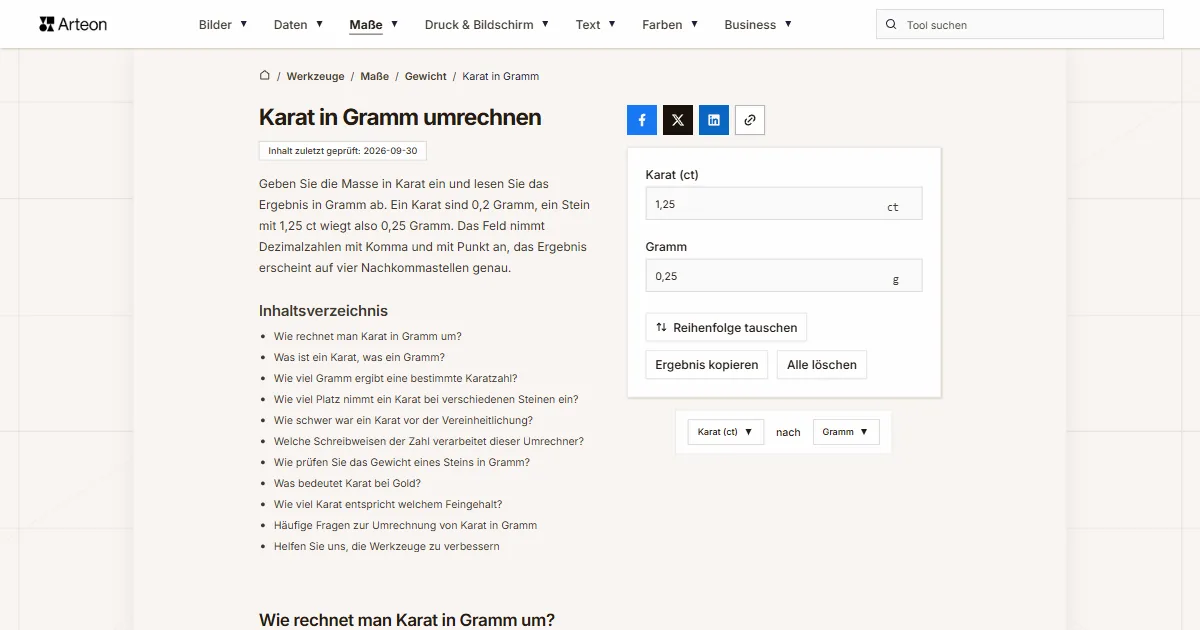Click the 'Inhalt zuletzt geprüft: 2026-09-30' badge
1200x630 pixels.
pos(343,151)
